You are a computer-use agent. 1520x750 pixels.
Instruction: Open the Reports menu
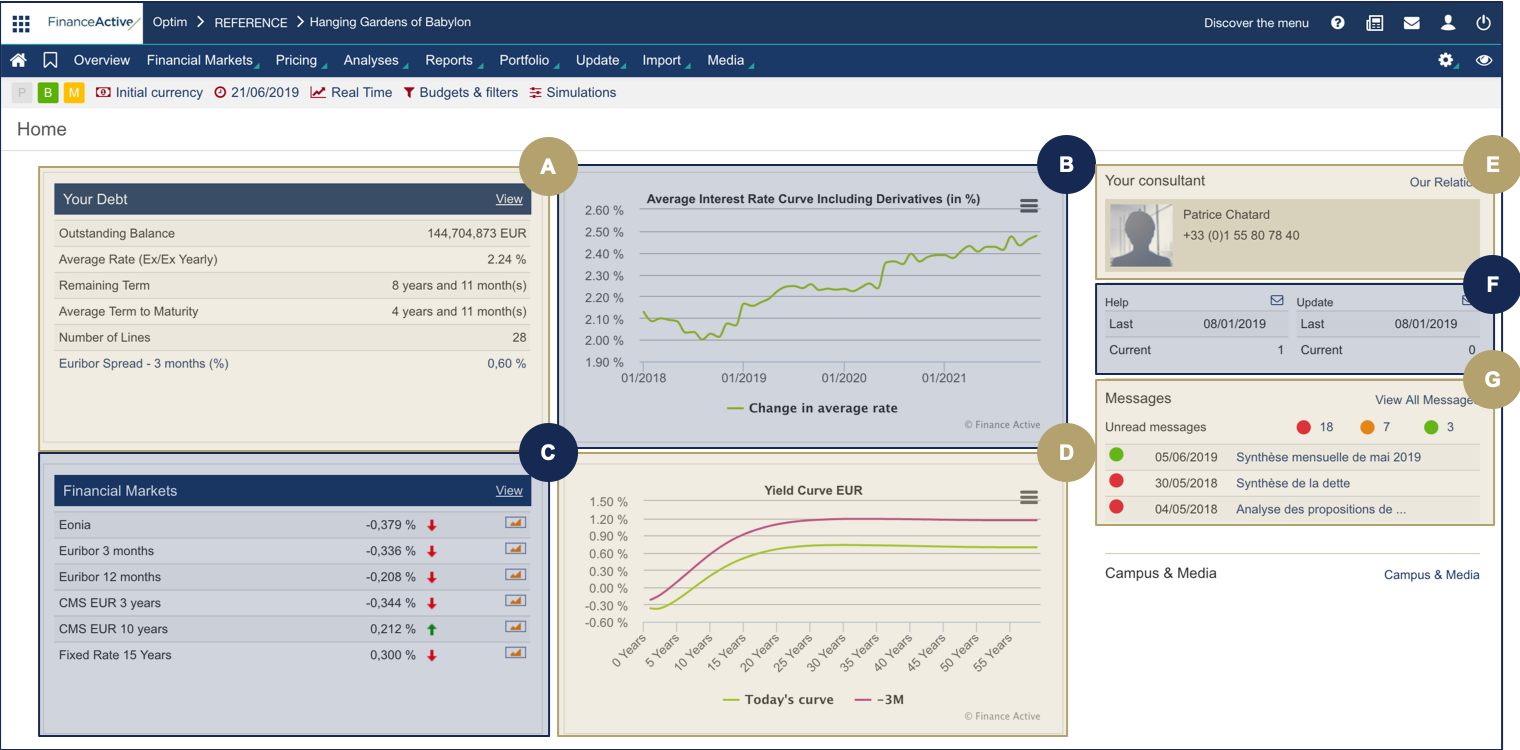tap(449, 60)
